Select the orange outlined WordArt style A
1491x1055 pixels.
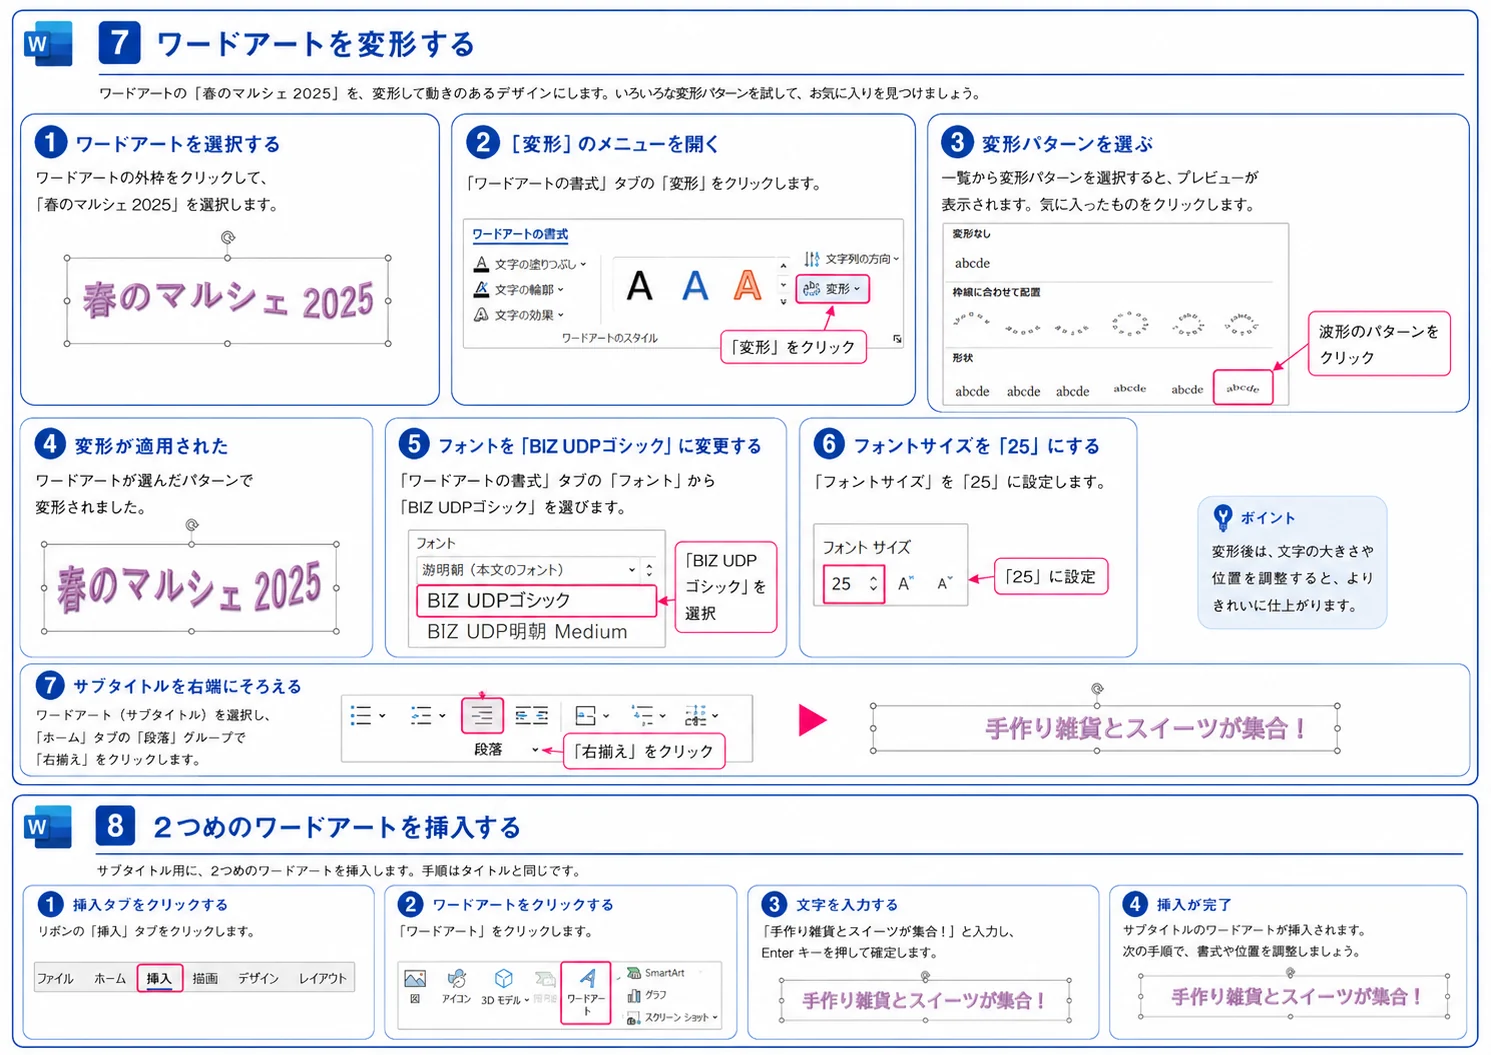coord(747,287)
